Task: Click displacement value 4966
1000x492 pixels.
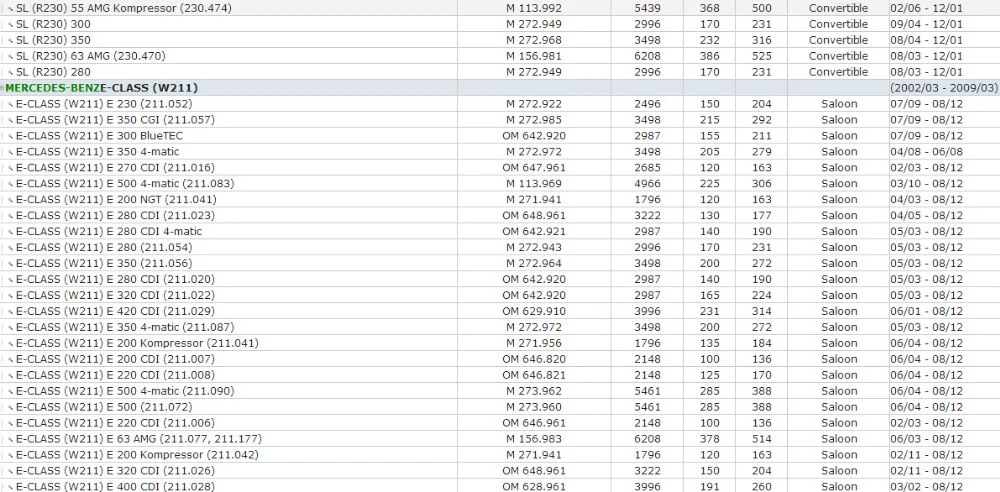Action: (x=647, y=184)
